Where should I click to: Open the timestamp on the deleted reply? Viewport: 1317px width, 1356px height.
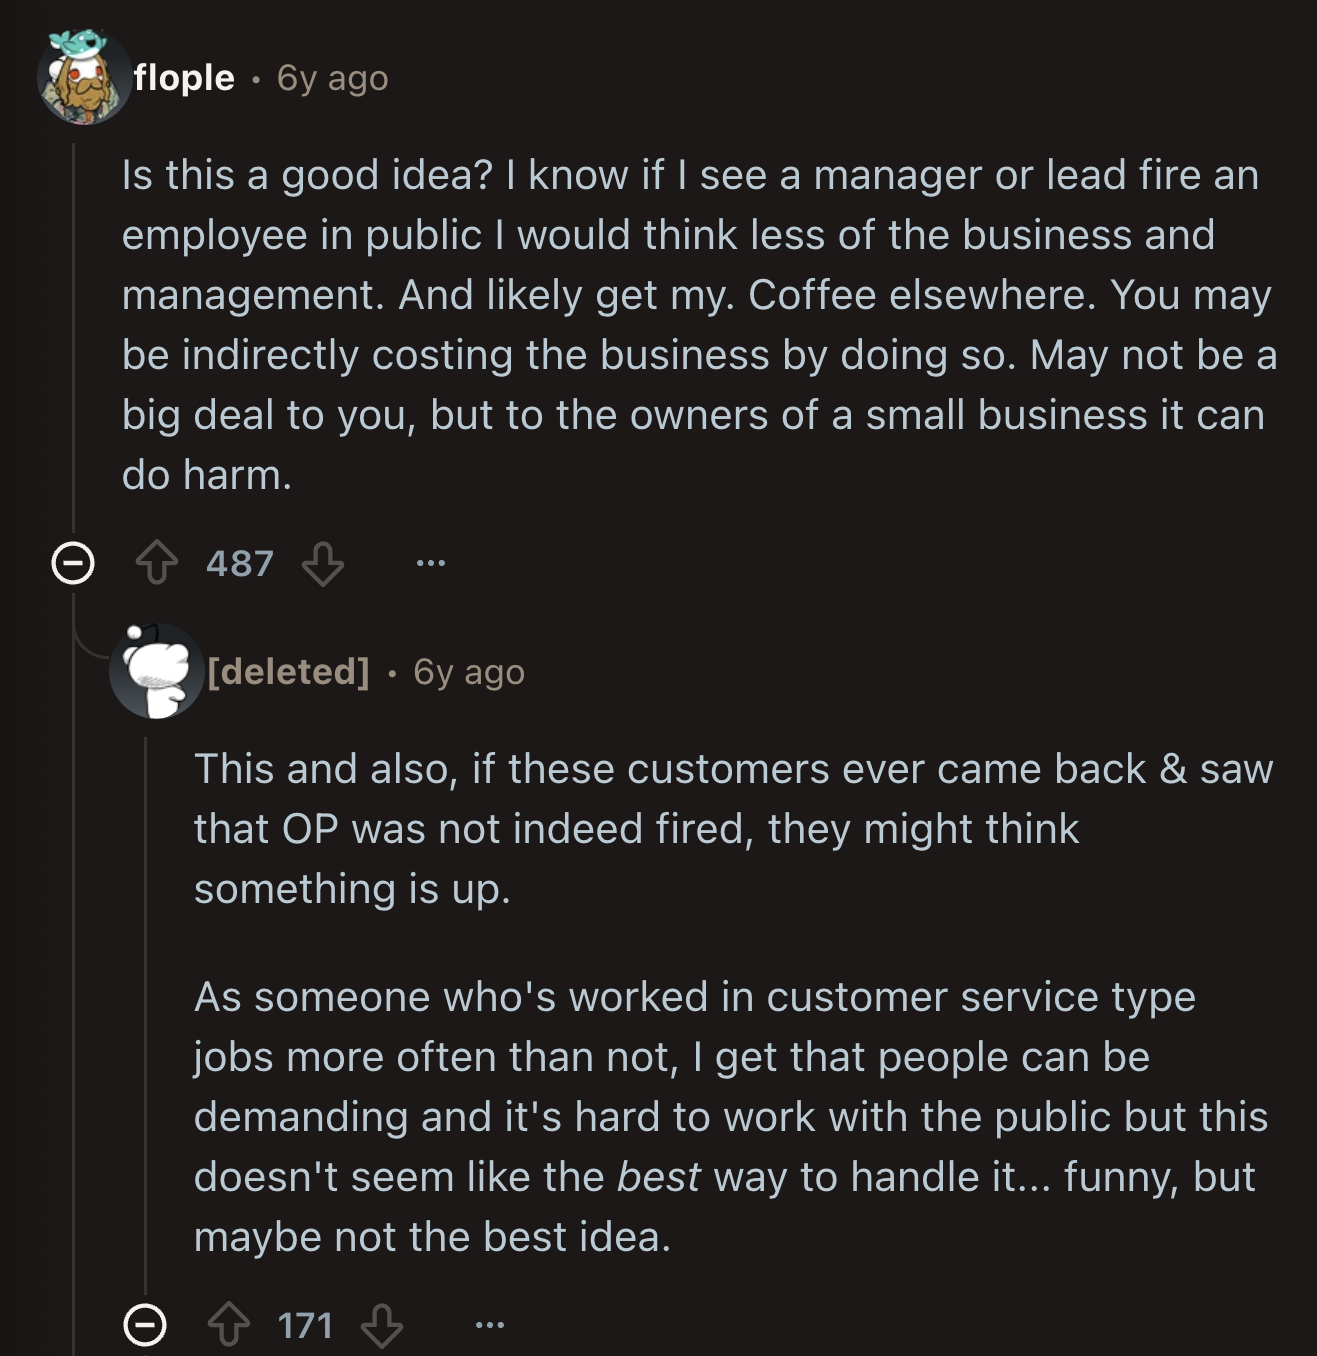pos(468,672)
